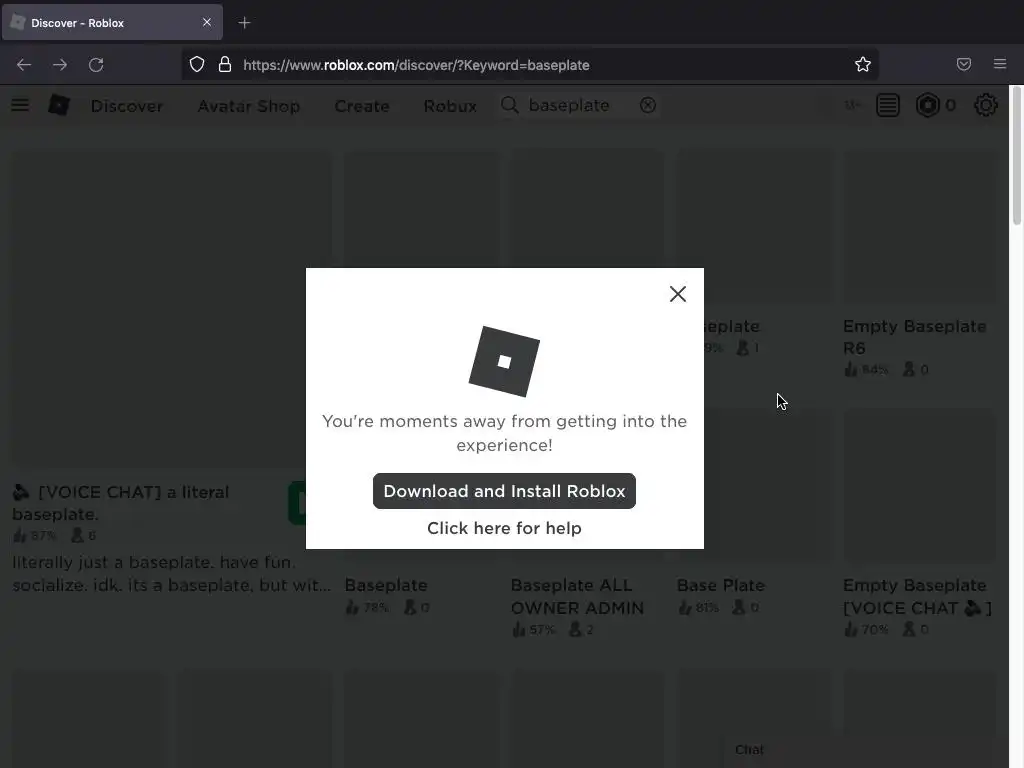1024x768 pixels.
Task: Open a new browser tab
Action: pos(244,23)
